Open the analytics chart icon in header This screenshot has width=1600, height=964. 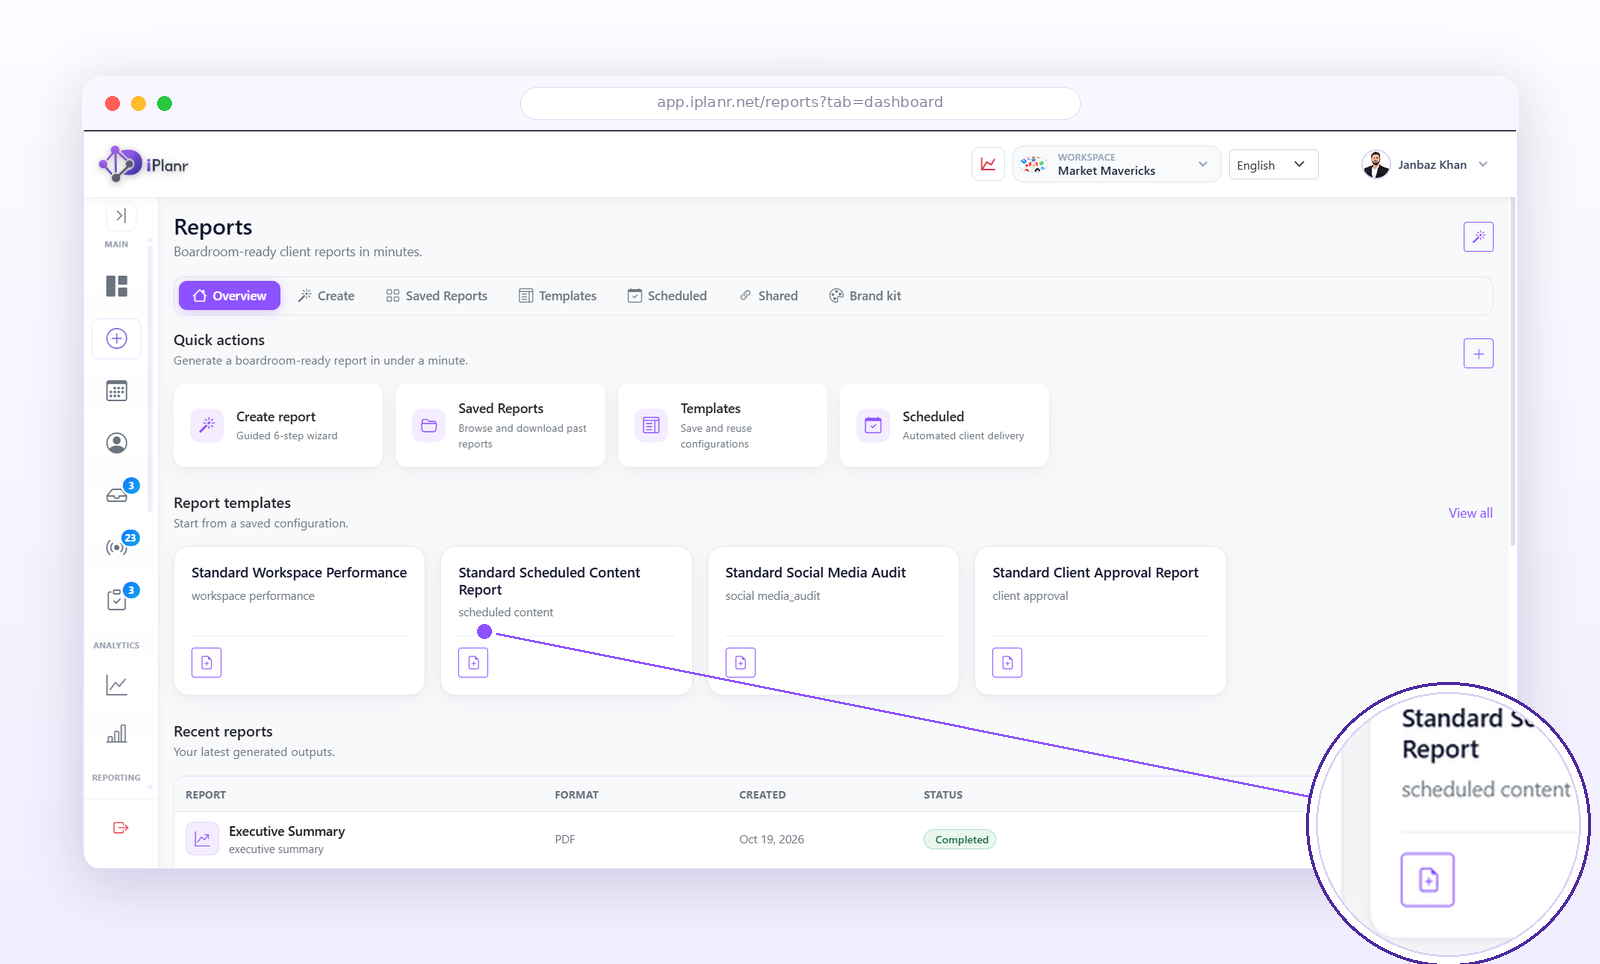[988, 164]
